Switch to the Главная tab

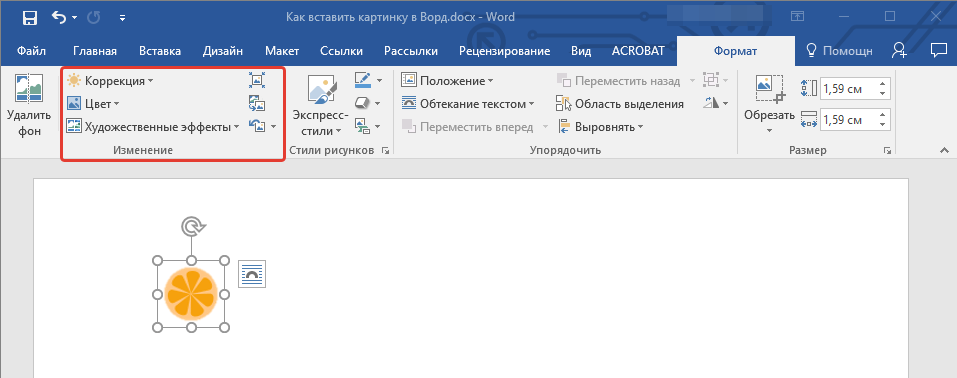(x=95, y=51)
